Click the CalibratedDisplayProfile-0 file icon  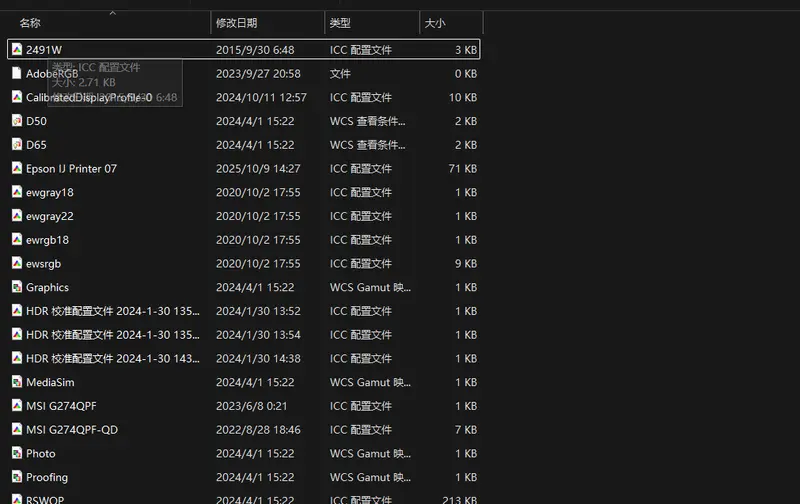17,97
